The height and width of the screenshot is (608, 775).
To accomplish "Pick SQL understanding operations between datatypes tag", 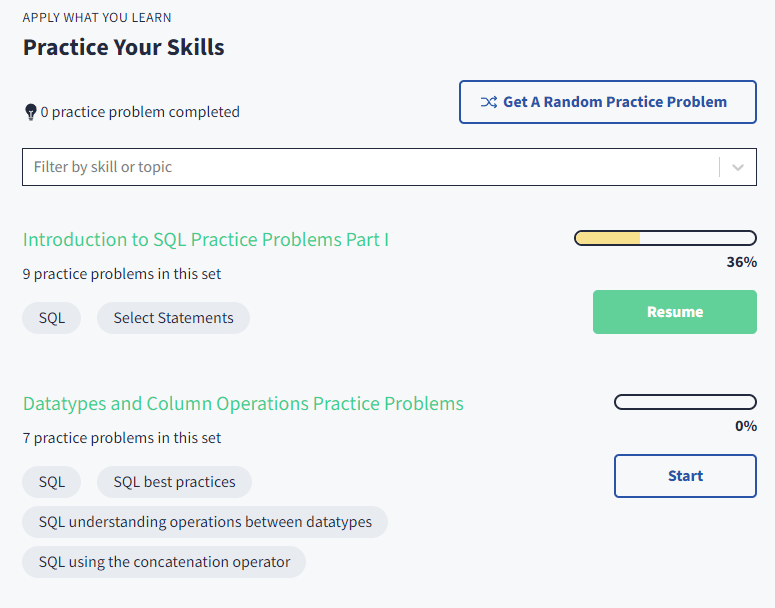I will (205, 522).
